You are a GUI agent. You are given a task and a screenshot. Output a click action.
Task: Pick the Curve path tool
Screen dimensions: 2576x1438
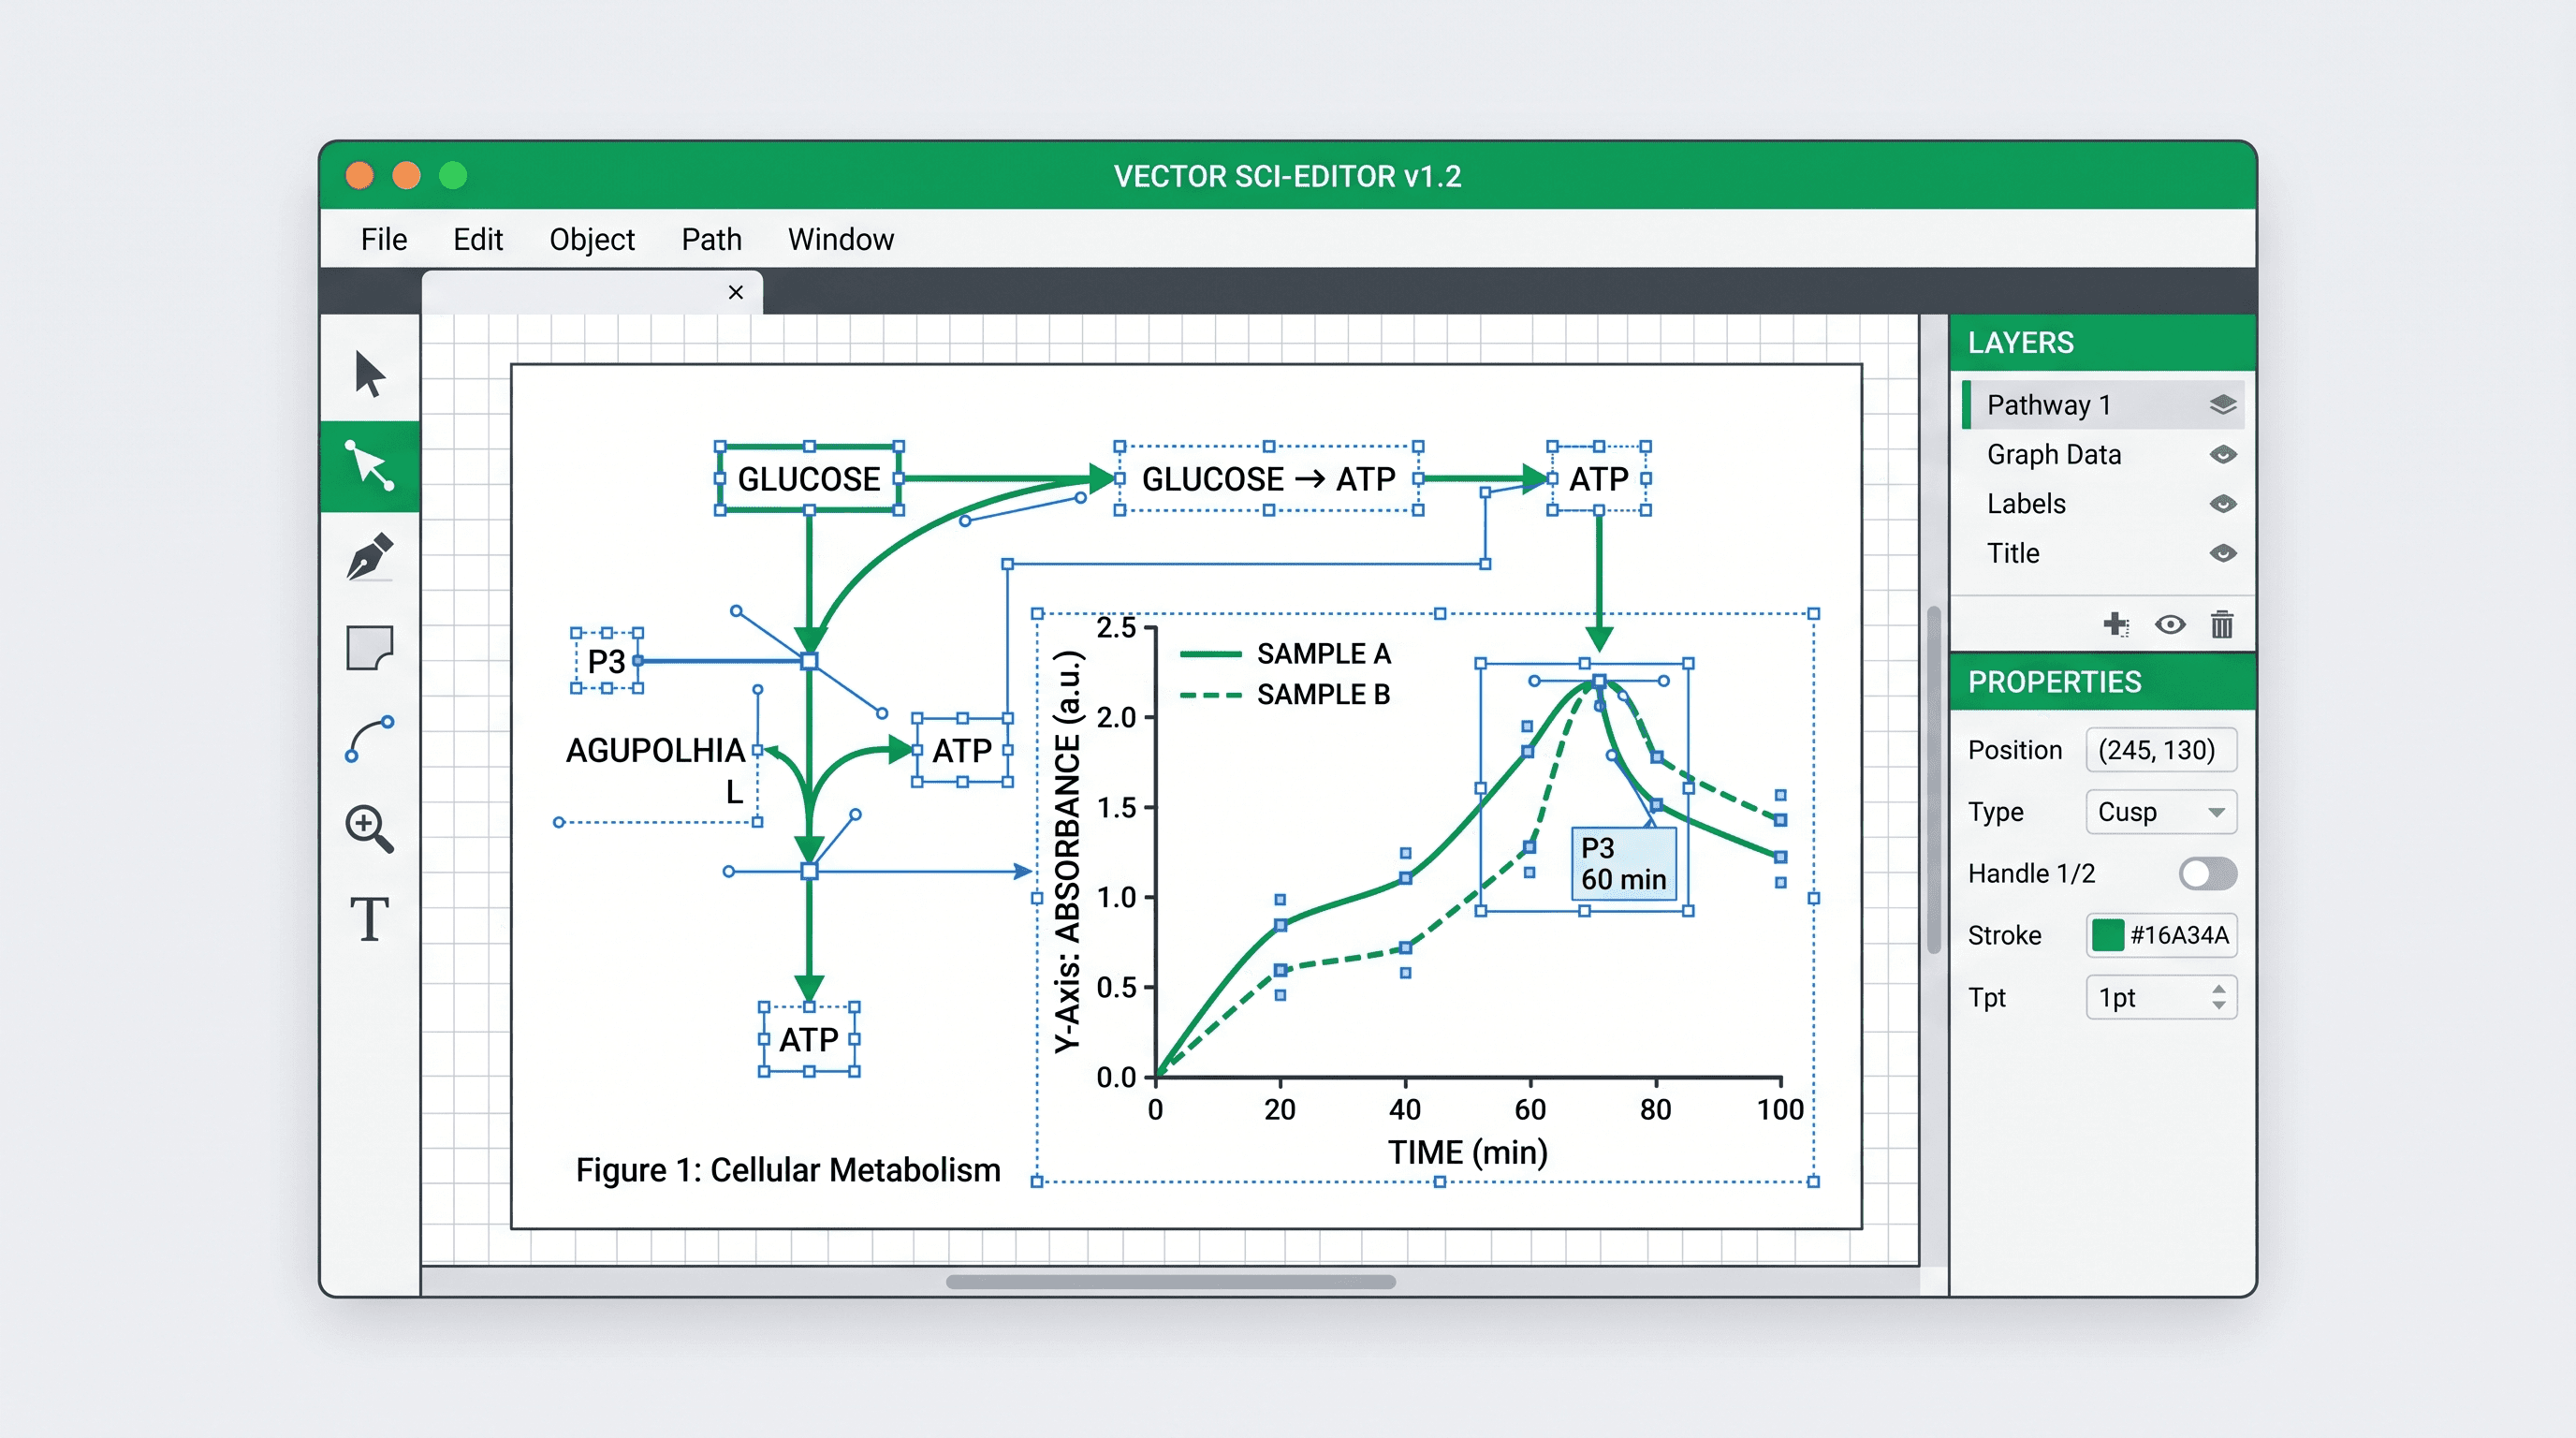tap(369, 739)
